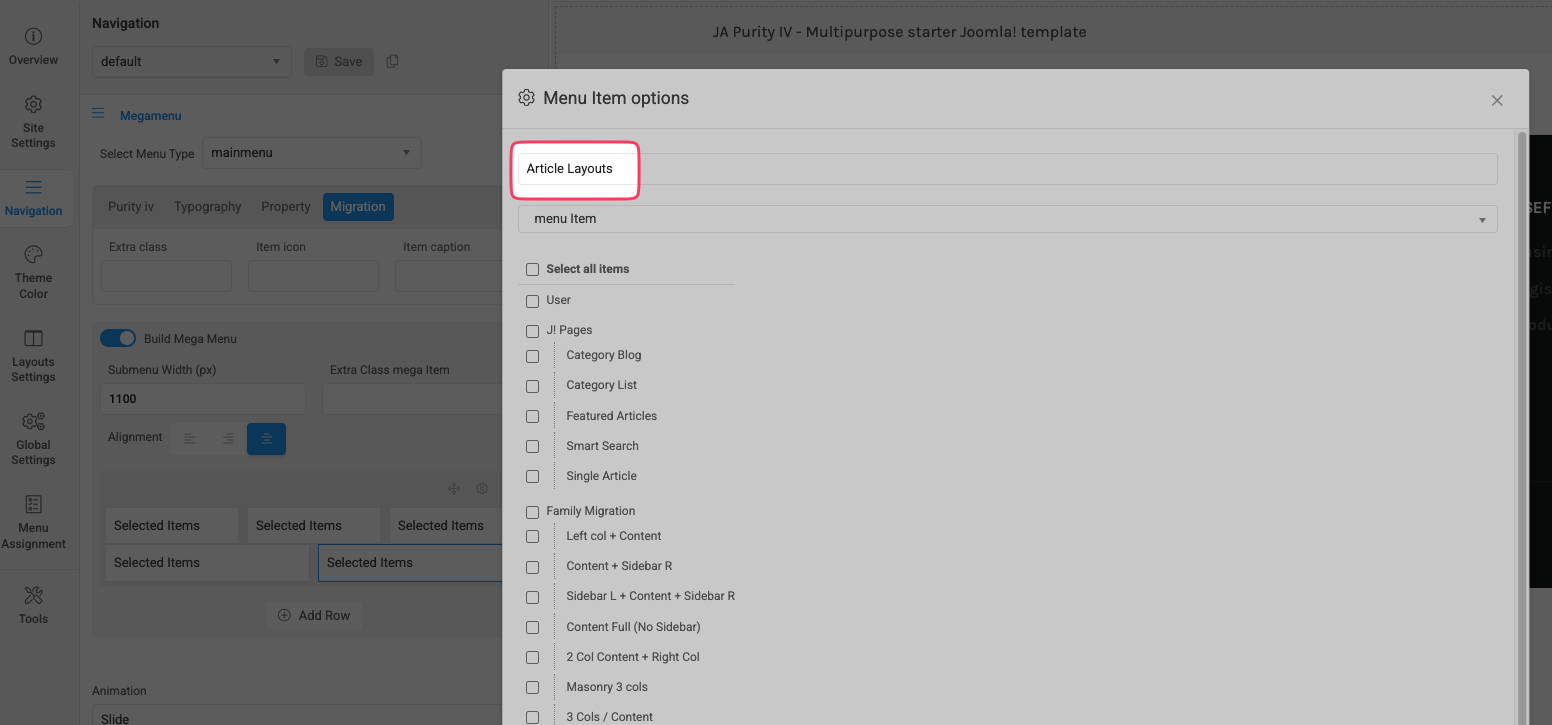Open the menu Item type dropdown
Image resolution: width=1552 pixels, height=725 pixels.
coord(1007,219)
